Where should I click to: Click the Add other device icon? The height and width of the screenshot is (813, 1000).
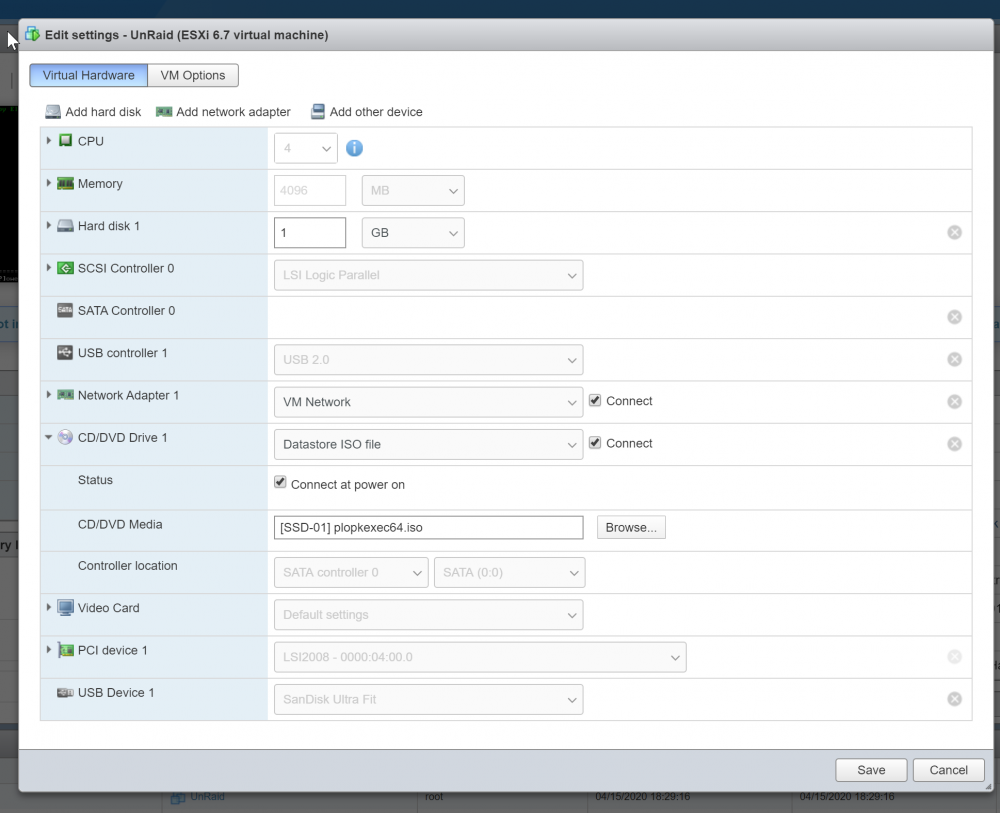click(318, 112)
